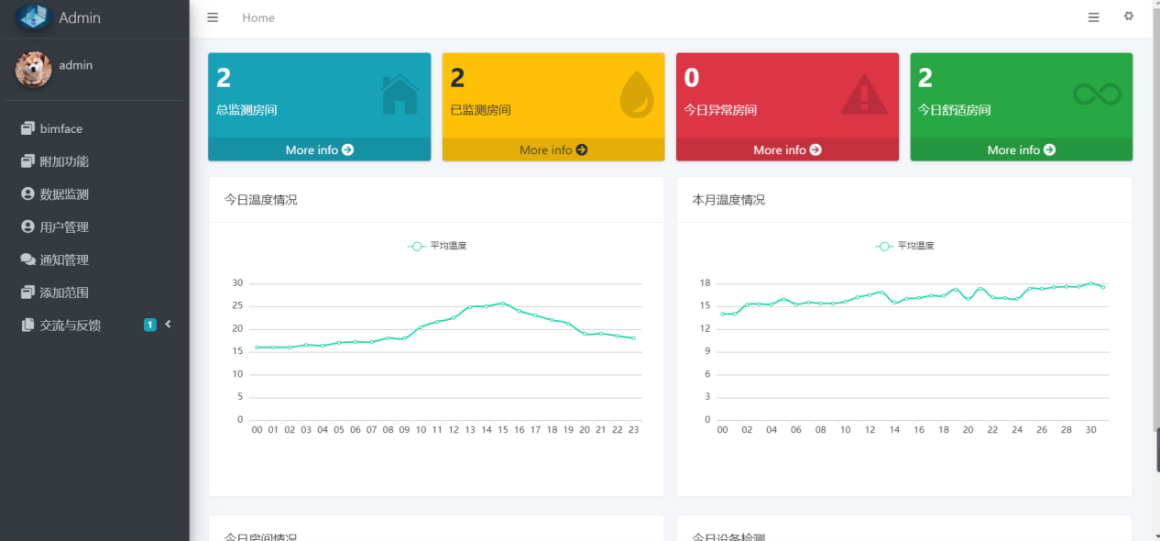Click the peak data point at hour 15
Viewport: 1160px width, 541px height.
(x=502, y=303)
